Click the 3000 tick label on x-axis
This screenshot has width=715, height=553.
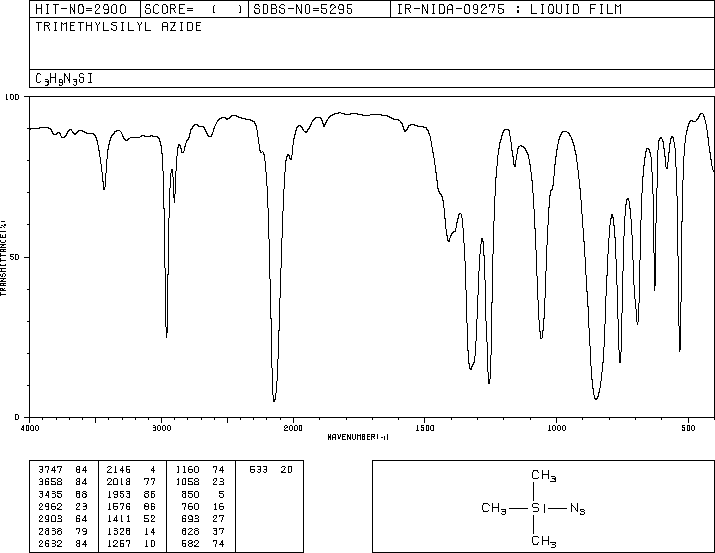click(x=161, y=428)
